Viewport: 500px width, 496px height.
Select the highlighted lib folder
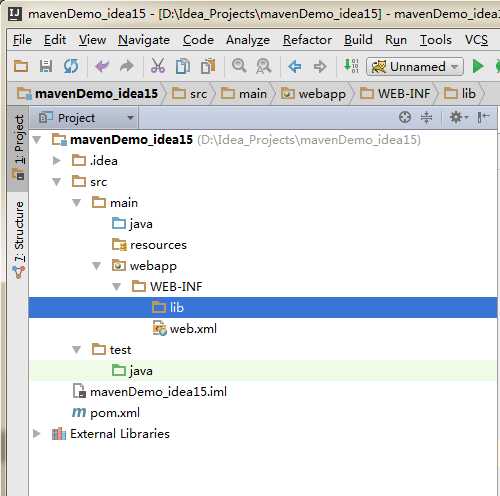[x=263, y=308]
